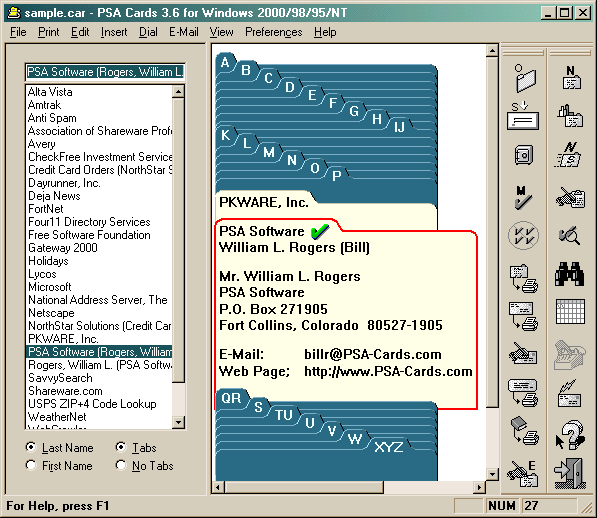Image resolution: width=597 pixels, height=518 pixels.
Task: Click the envelope-to-printer print icon
Action: tap(524, 316)
